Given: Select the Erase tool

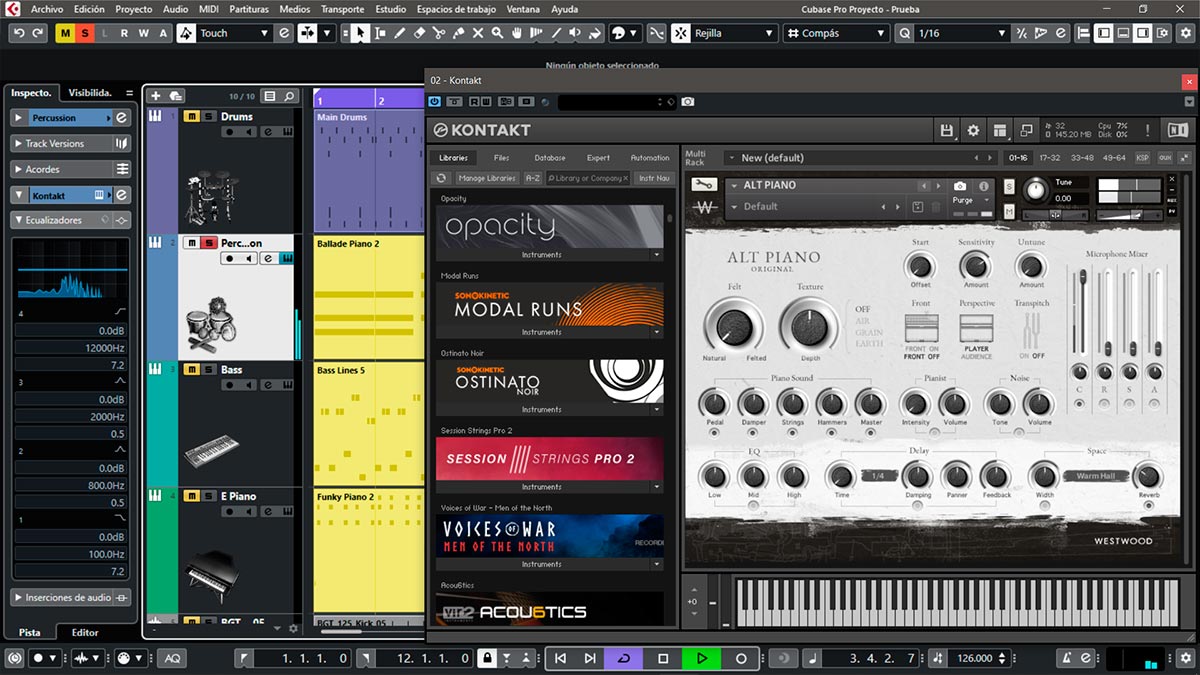Looking at the screenshot, I should tap(419, 33).
